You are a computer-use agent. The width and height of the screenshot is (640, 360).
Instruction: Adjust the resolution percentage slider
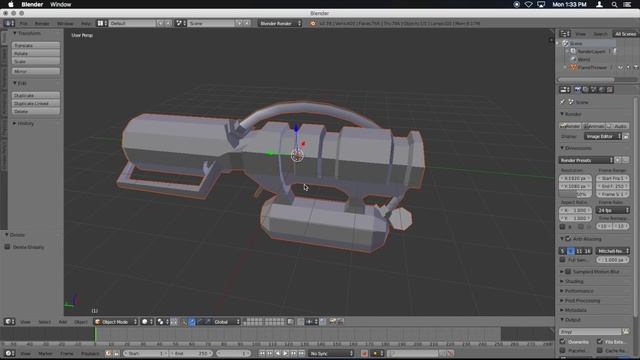point(575,194)
